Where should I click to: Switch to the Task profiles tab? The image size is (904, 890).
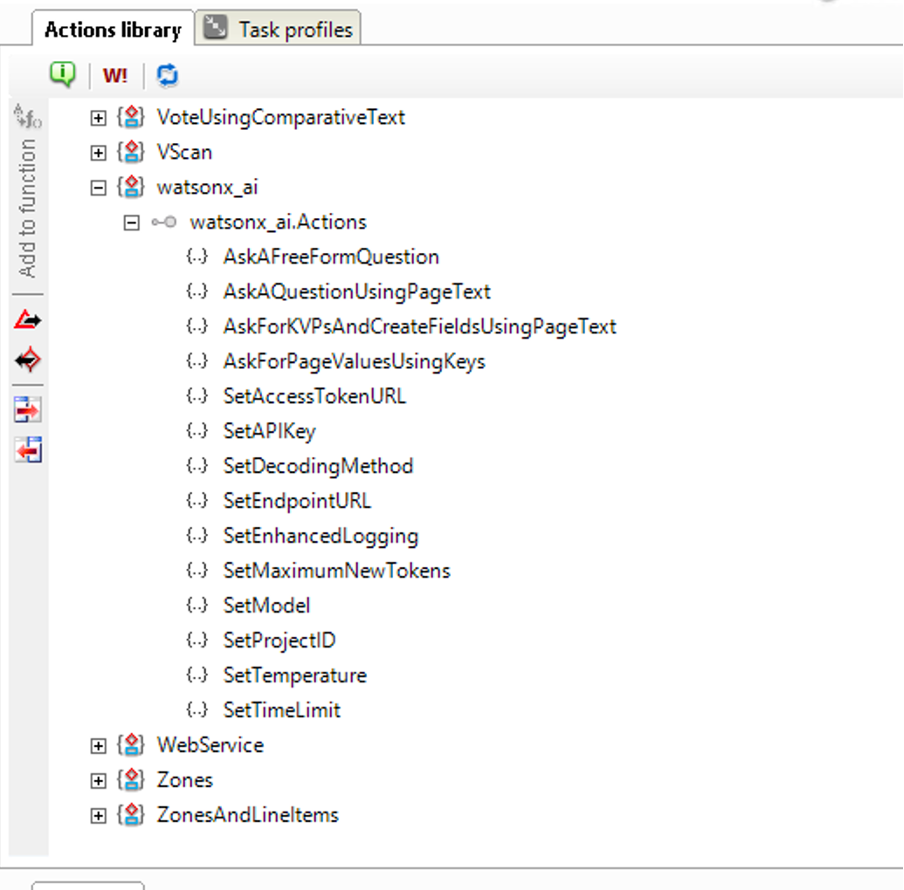[x=281, y=29]
